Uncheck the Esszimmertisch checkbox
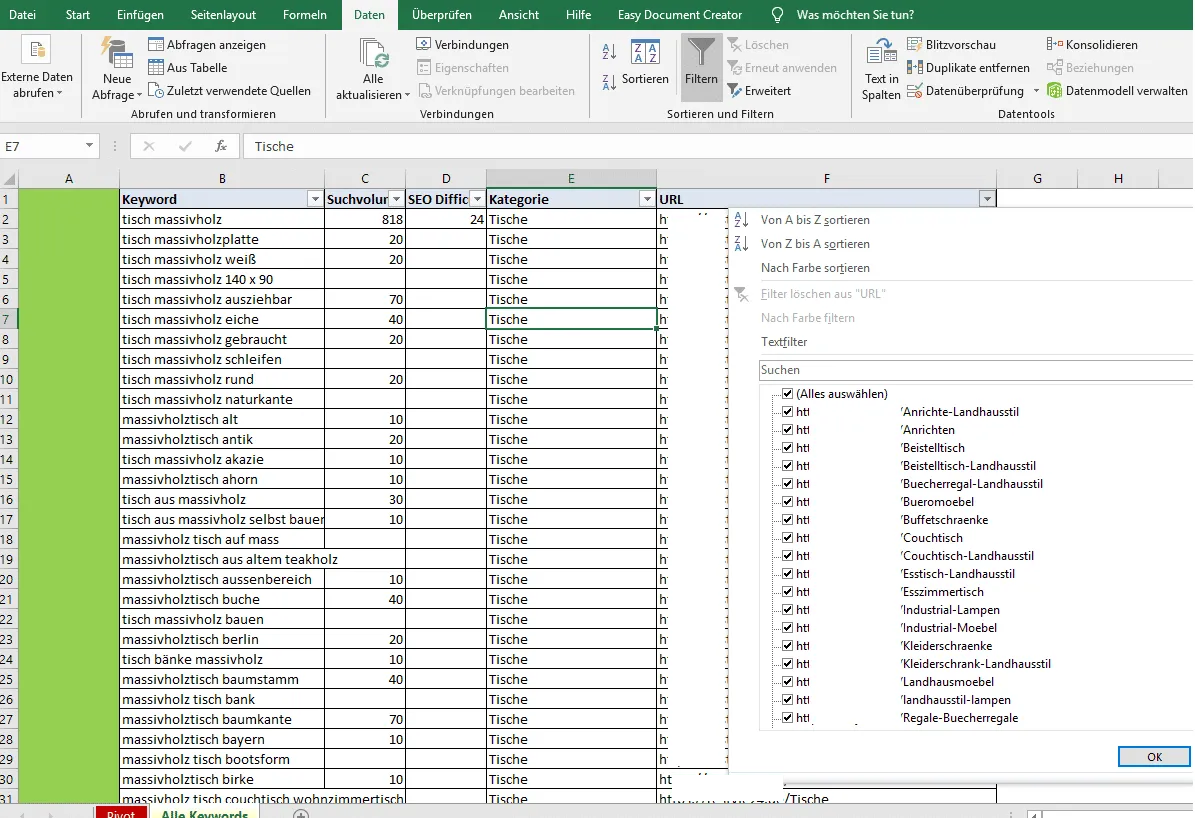 click(787, 592)
